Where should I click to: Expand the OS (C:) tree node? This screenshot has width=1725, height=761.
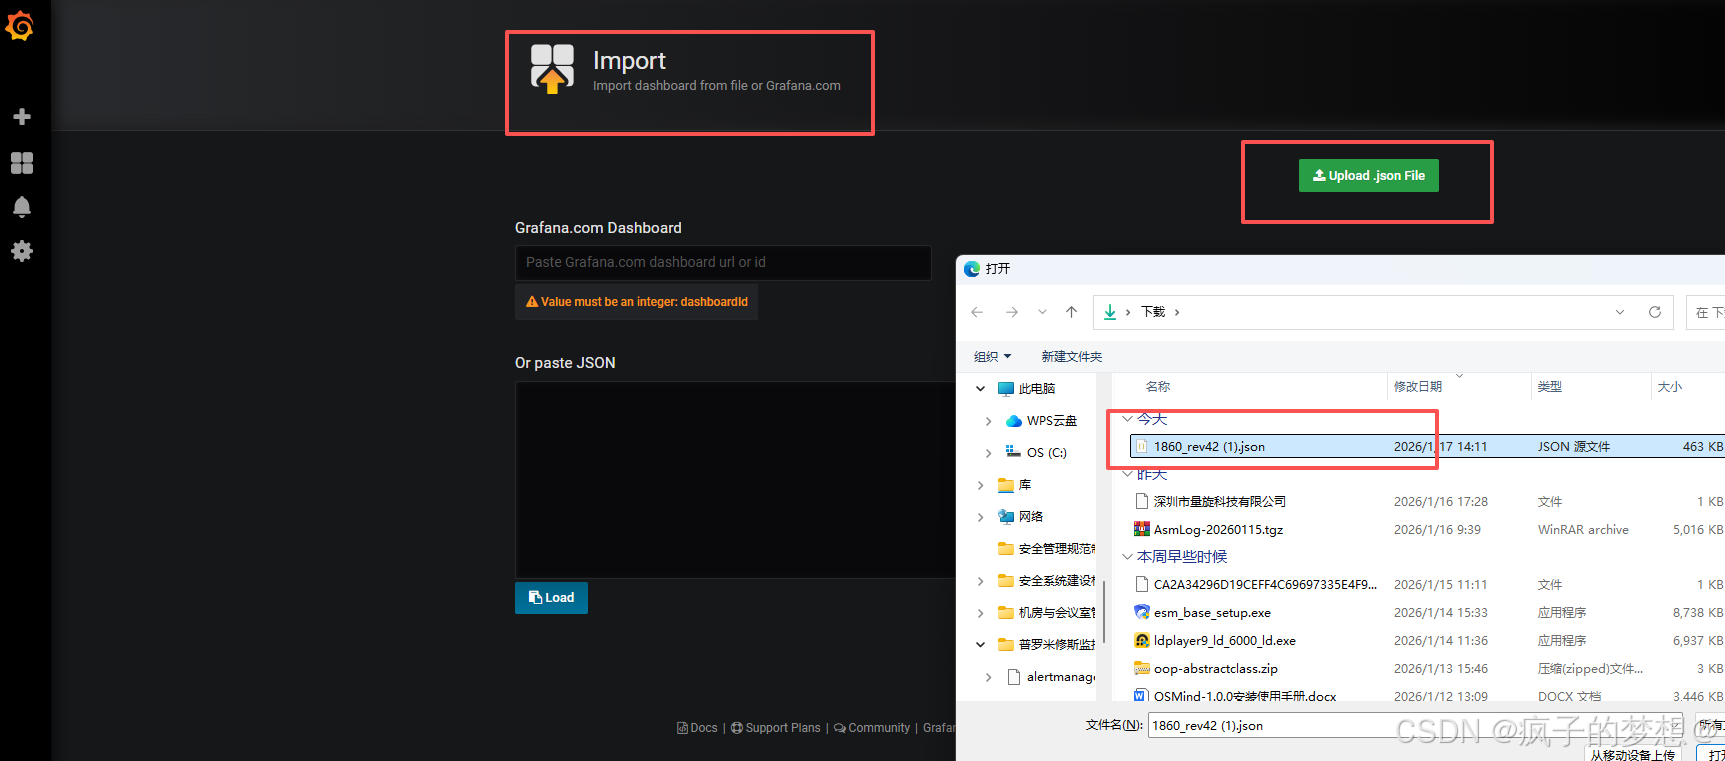tap(988, 453)
